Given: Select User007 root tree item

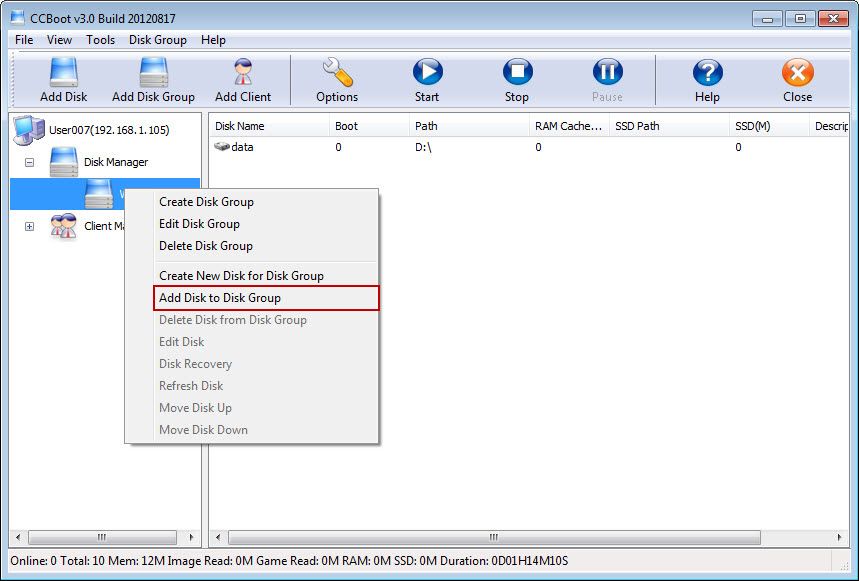Looking at the screenshot, I should coord(108,130).
